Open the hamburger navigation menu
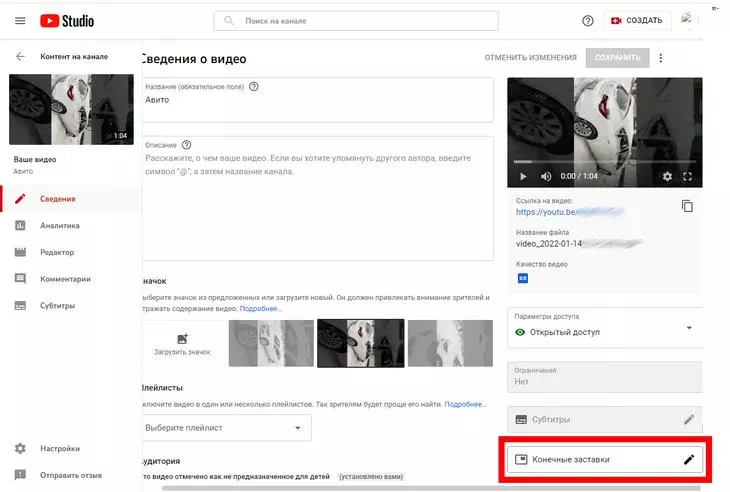This screenshot has width=730, height=492. [x=20, y=20]
